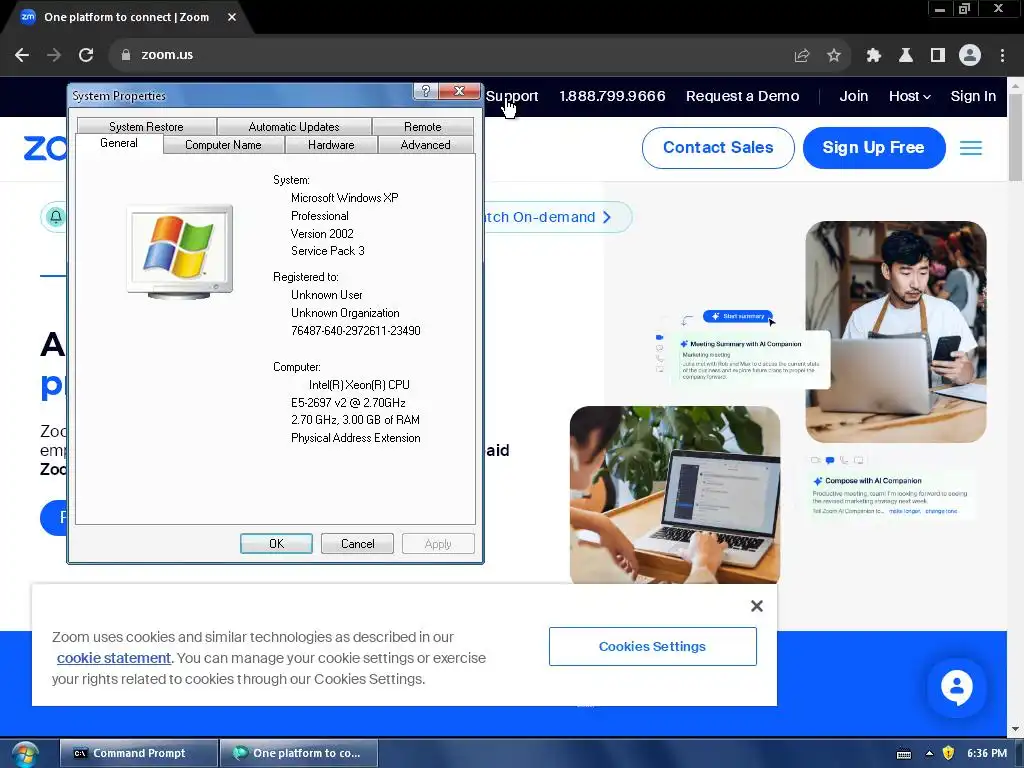Click Physical Address Extension text
The image size is (1024, 768).
click(x=355, y=438)
